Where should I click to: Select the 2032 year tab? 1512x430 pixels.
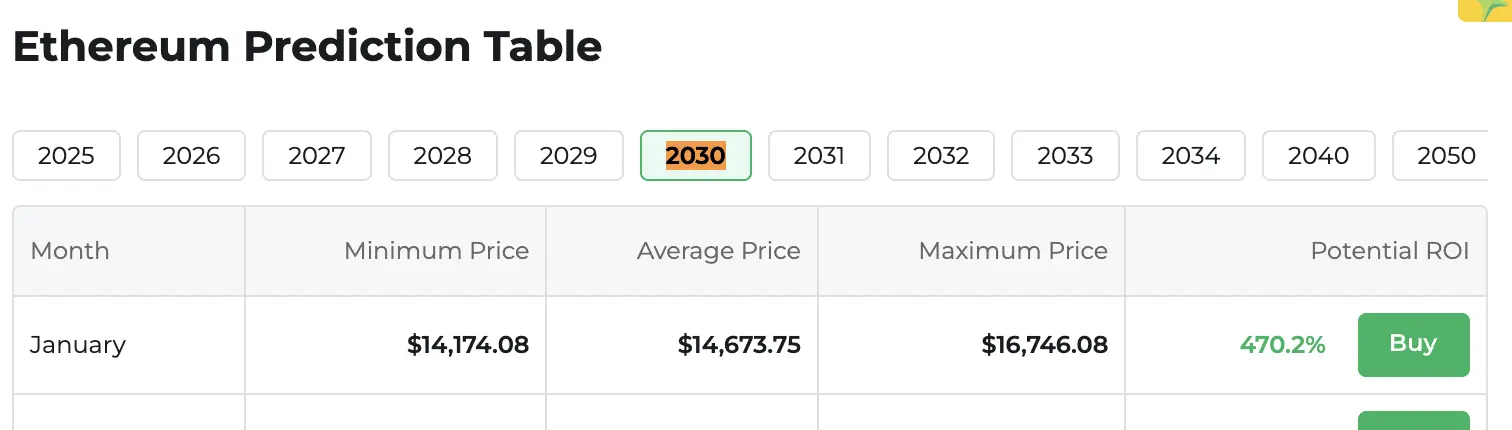(x=941, y=156)
